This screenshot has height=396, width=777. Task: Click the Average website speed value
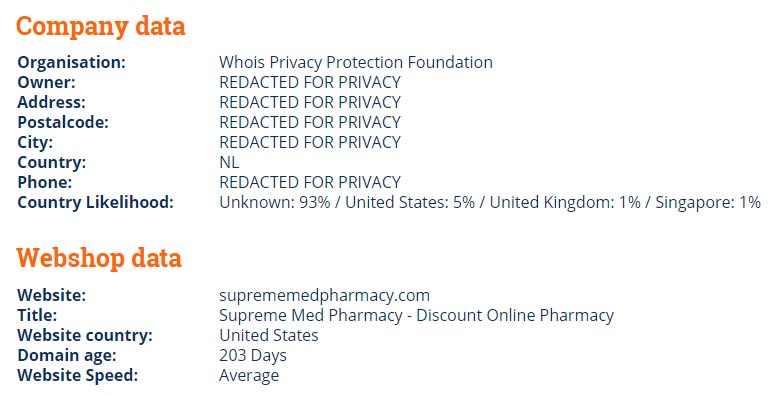(249, 376)
